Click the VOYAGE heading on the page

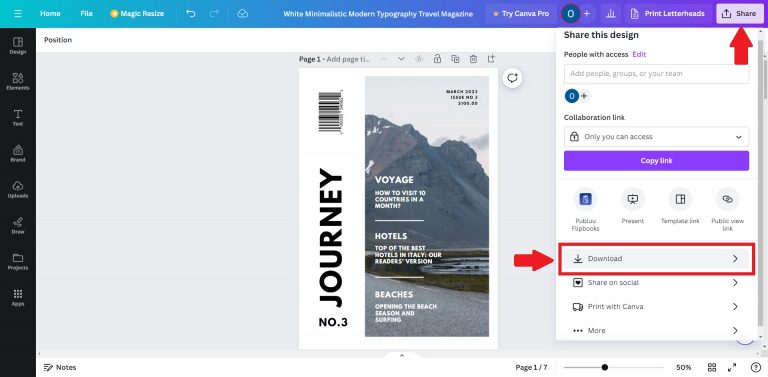coord(394,180)
